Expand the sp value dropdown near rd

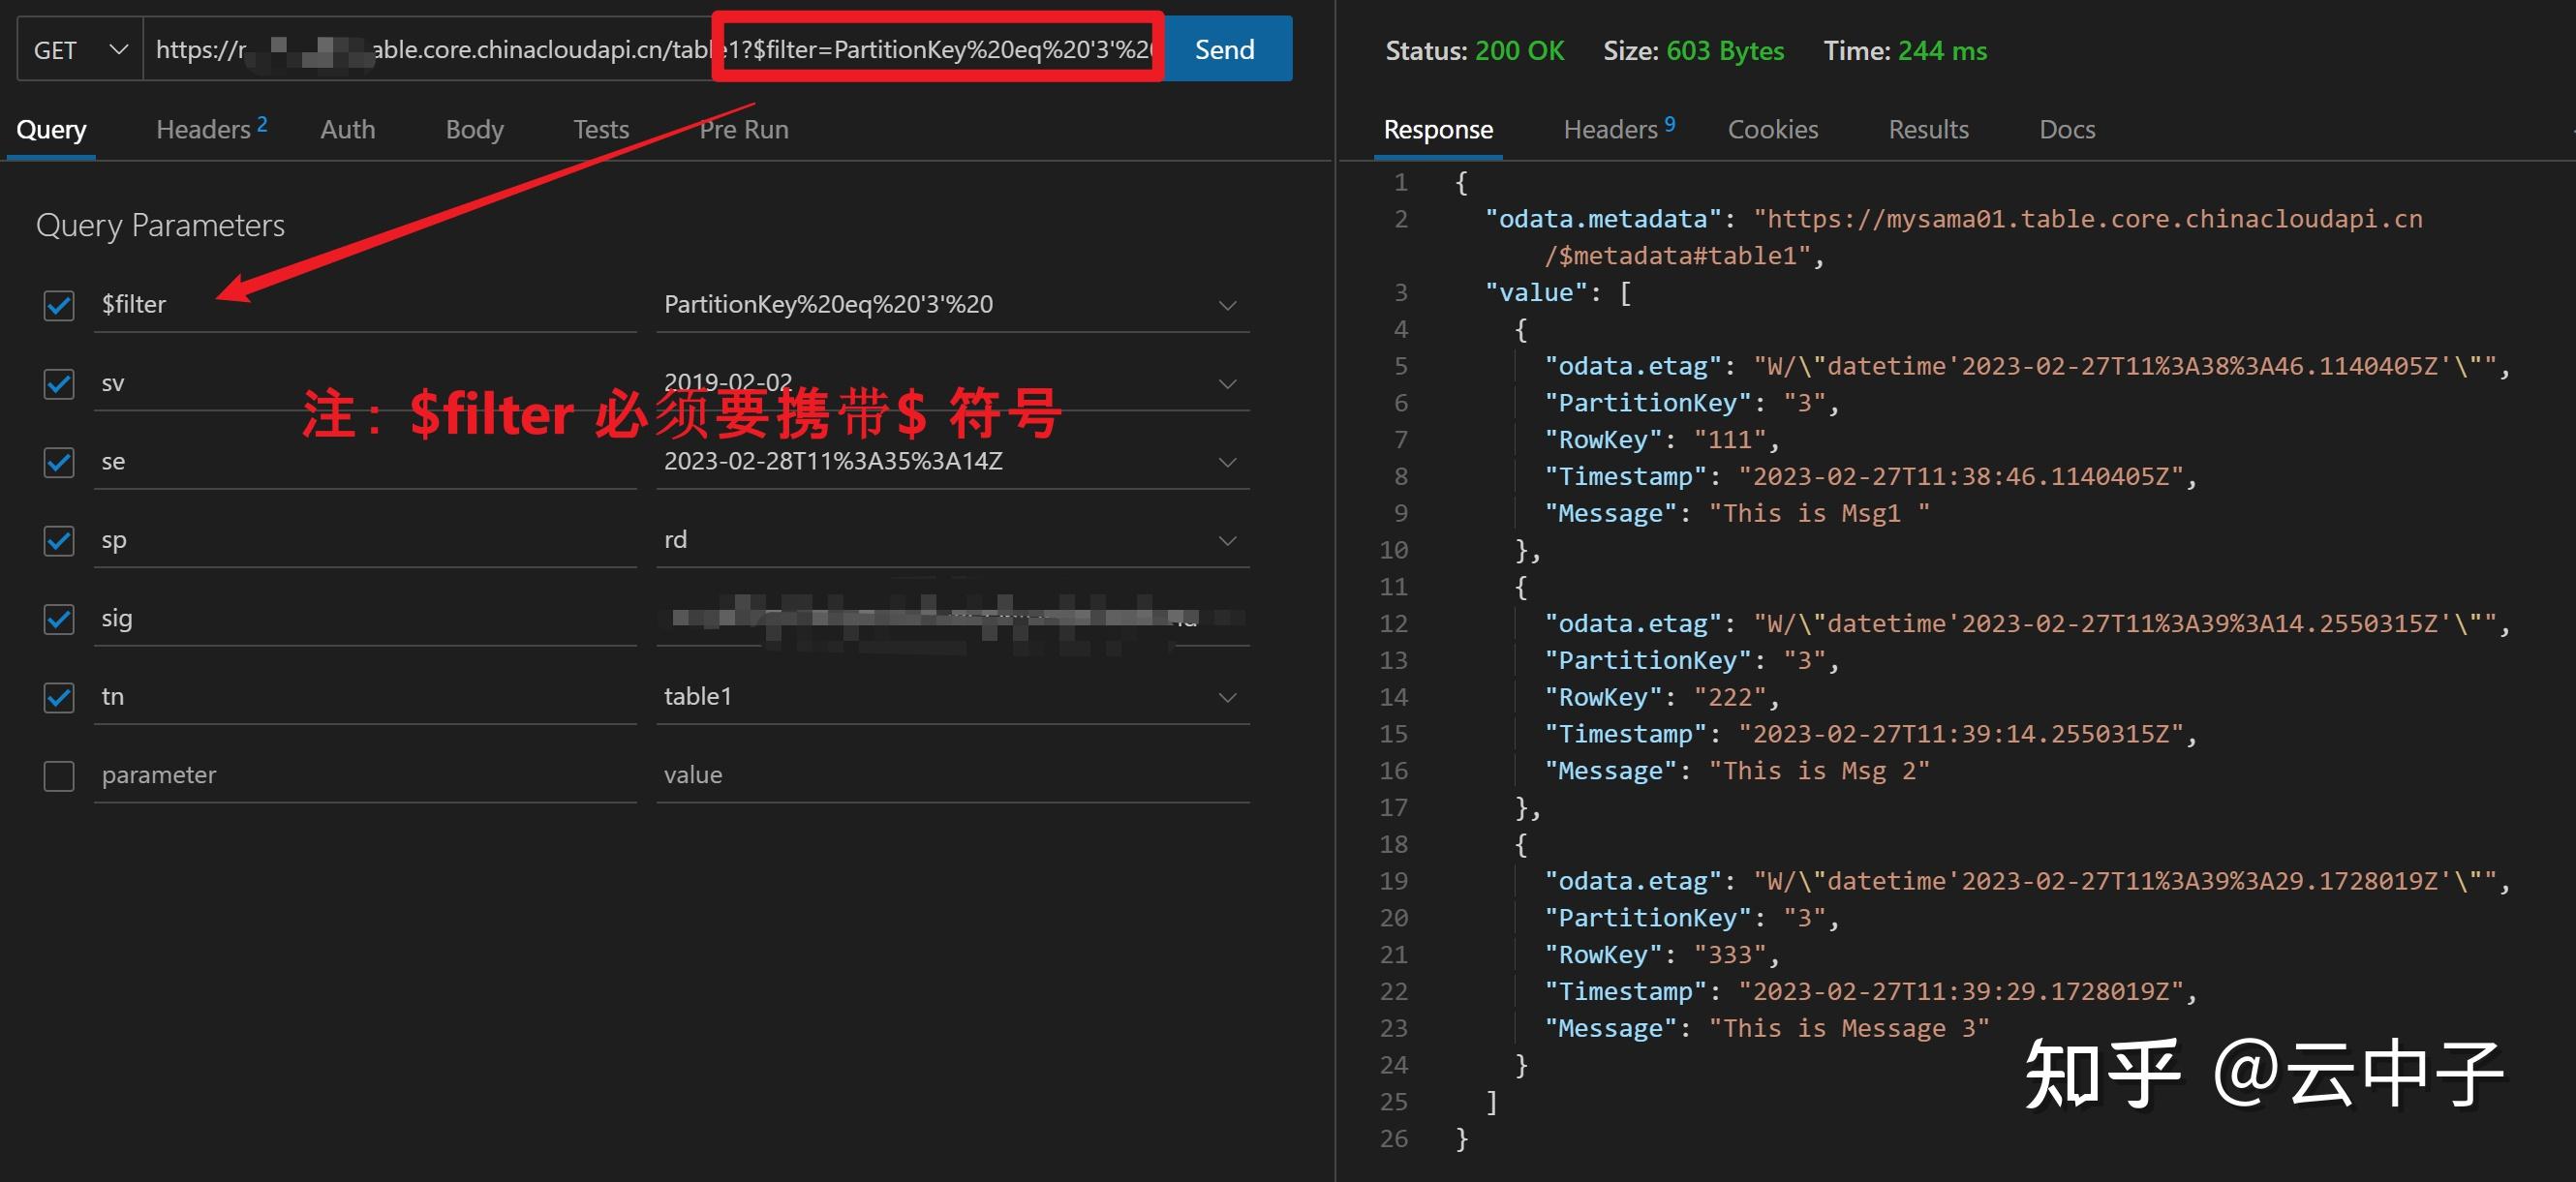click(1227, 540)
